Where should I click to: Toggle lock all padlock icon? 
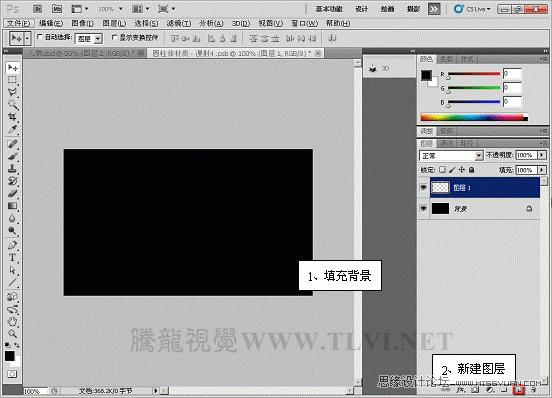click(x=472, y=170)
